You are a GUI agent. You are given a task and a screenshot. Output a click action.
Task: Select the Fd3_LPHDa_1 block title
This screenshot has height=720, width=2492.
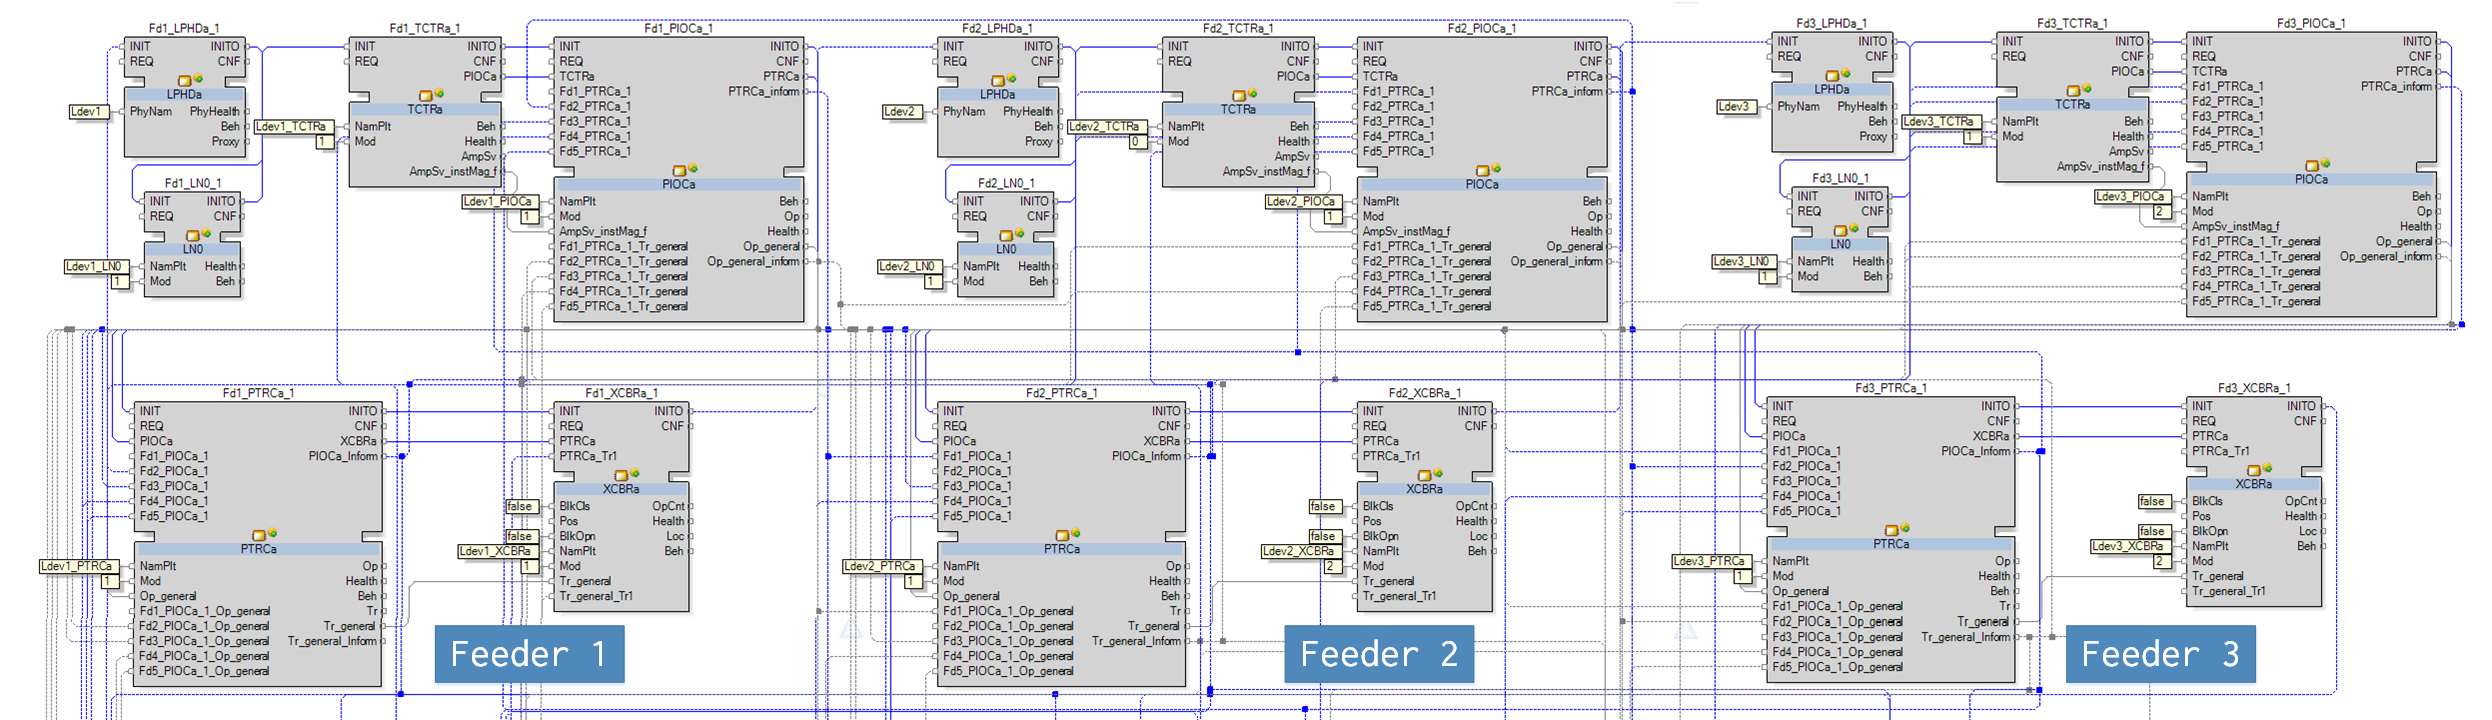[1831, 23]
